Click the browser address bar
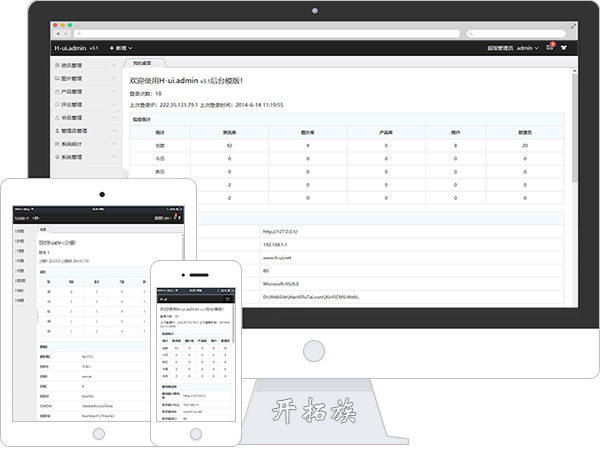600x450 pixels. pyautogui.click(x=267, y=34)
